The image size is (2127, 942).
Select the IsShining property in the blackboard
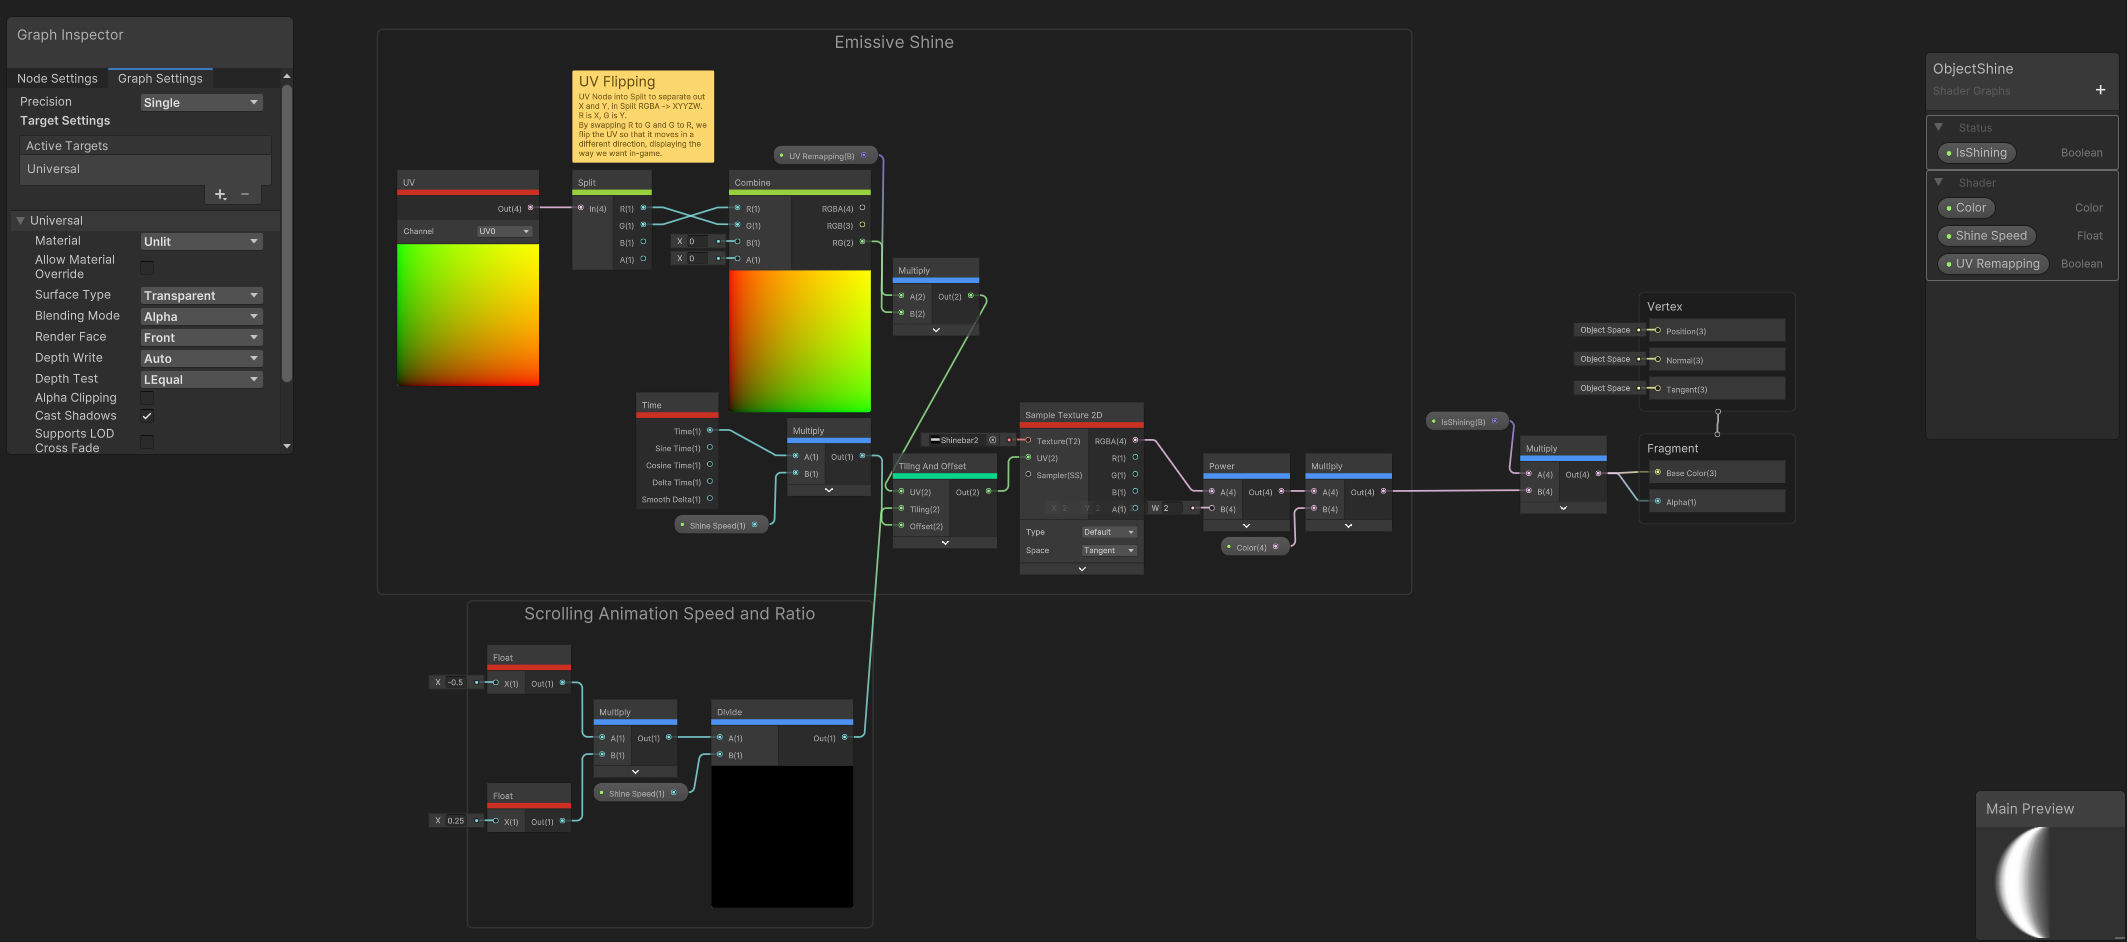pyautogui.click(x=1980, y=153)
